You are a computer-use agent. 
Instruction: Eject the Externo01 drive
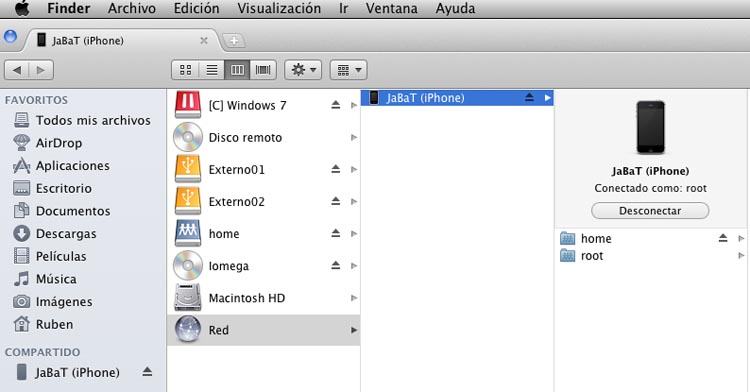tap(336, 169)
